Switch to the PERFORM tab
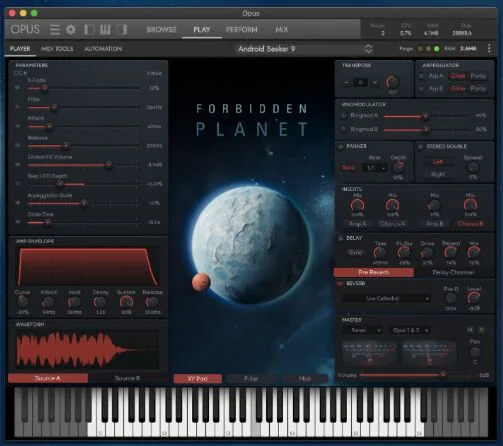Viewport: 503px width, 446px height. tap(242, 29)
